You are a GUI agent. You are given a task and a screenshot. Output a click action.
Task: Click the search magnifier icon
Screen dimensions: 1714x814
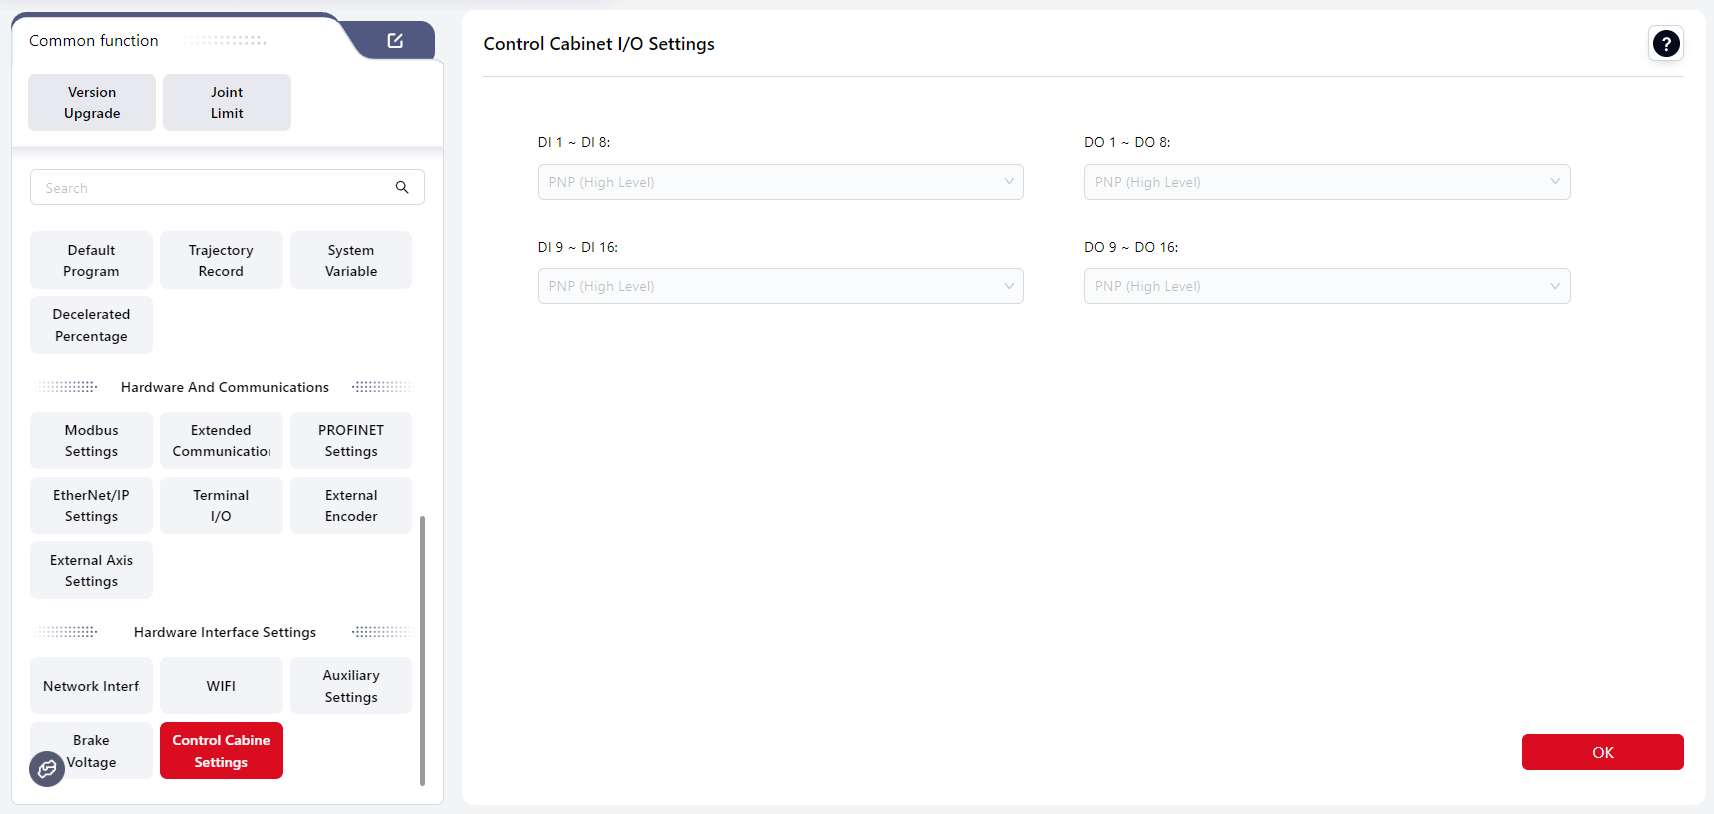pyautogui.click(x=402, y=187)
